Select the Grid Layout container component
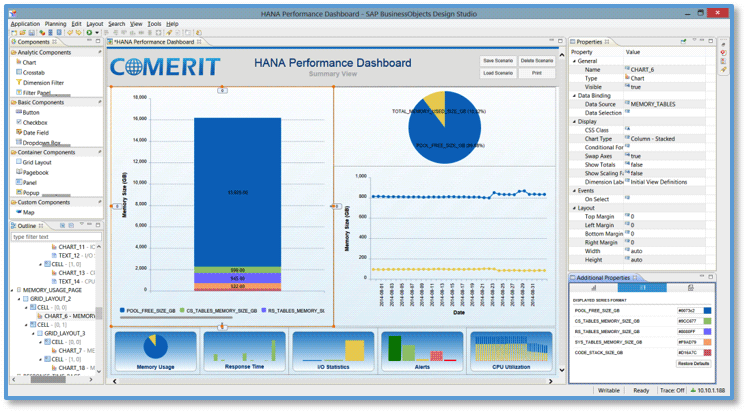The height and width of the screenshot is (412, 746). [37, 162]
